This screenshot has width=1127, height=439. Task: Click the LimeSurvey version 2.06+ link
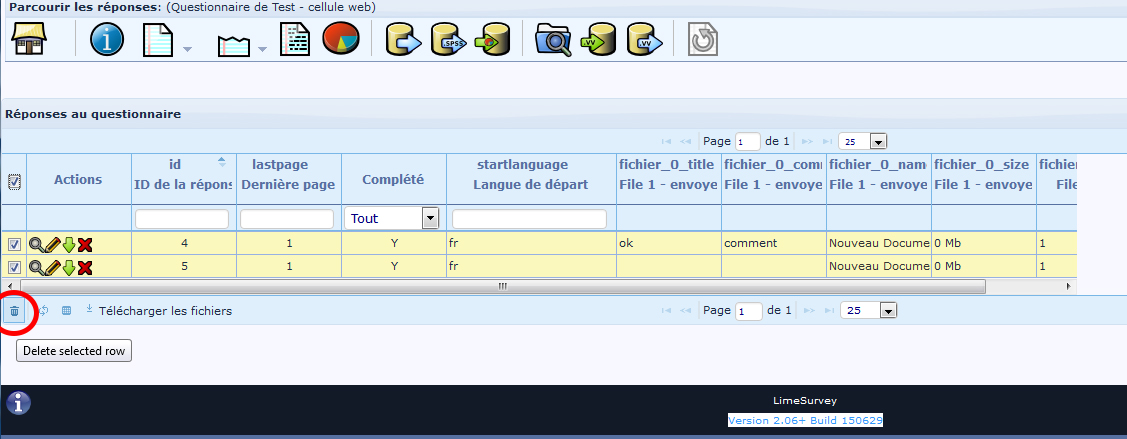[805, 420]
